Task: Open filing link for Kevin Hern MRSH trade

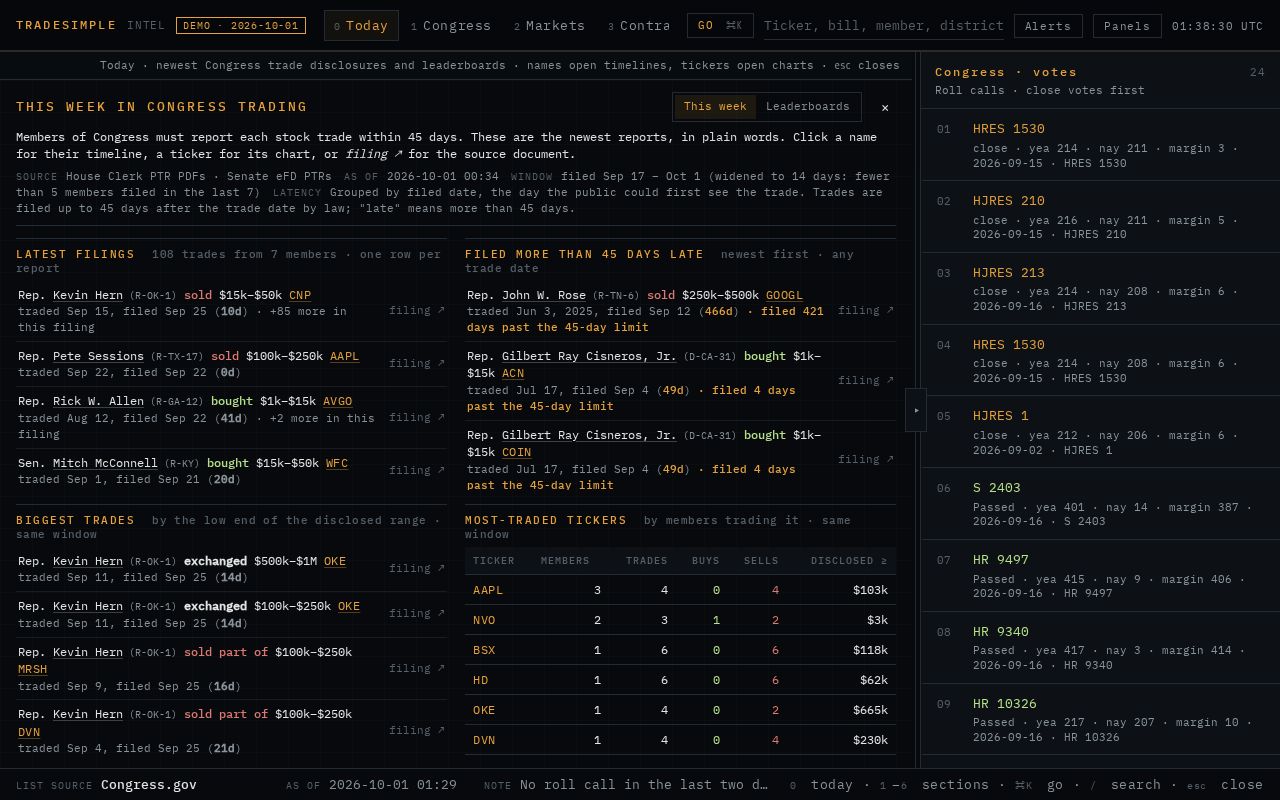Action: [x=417, y=668]
